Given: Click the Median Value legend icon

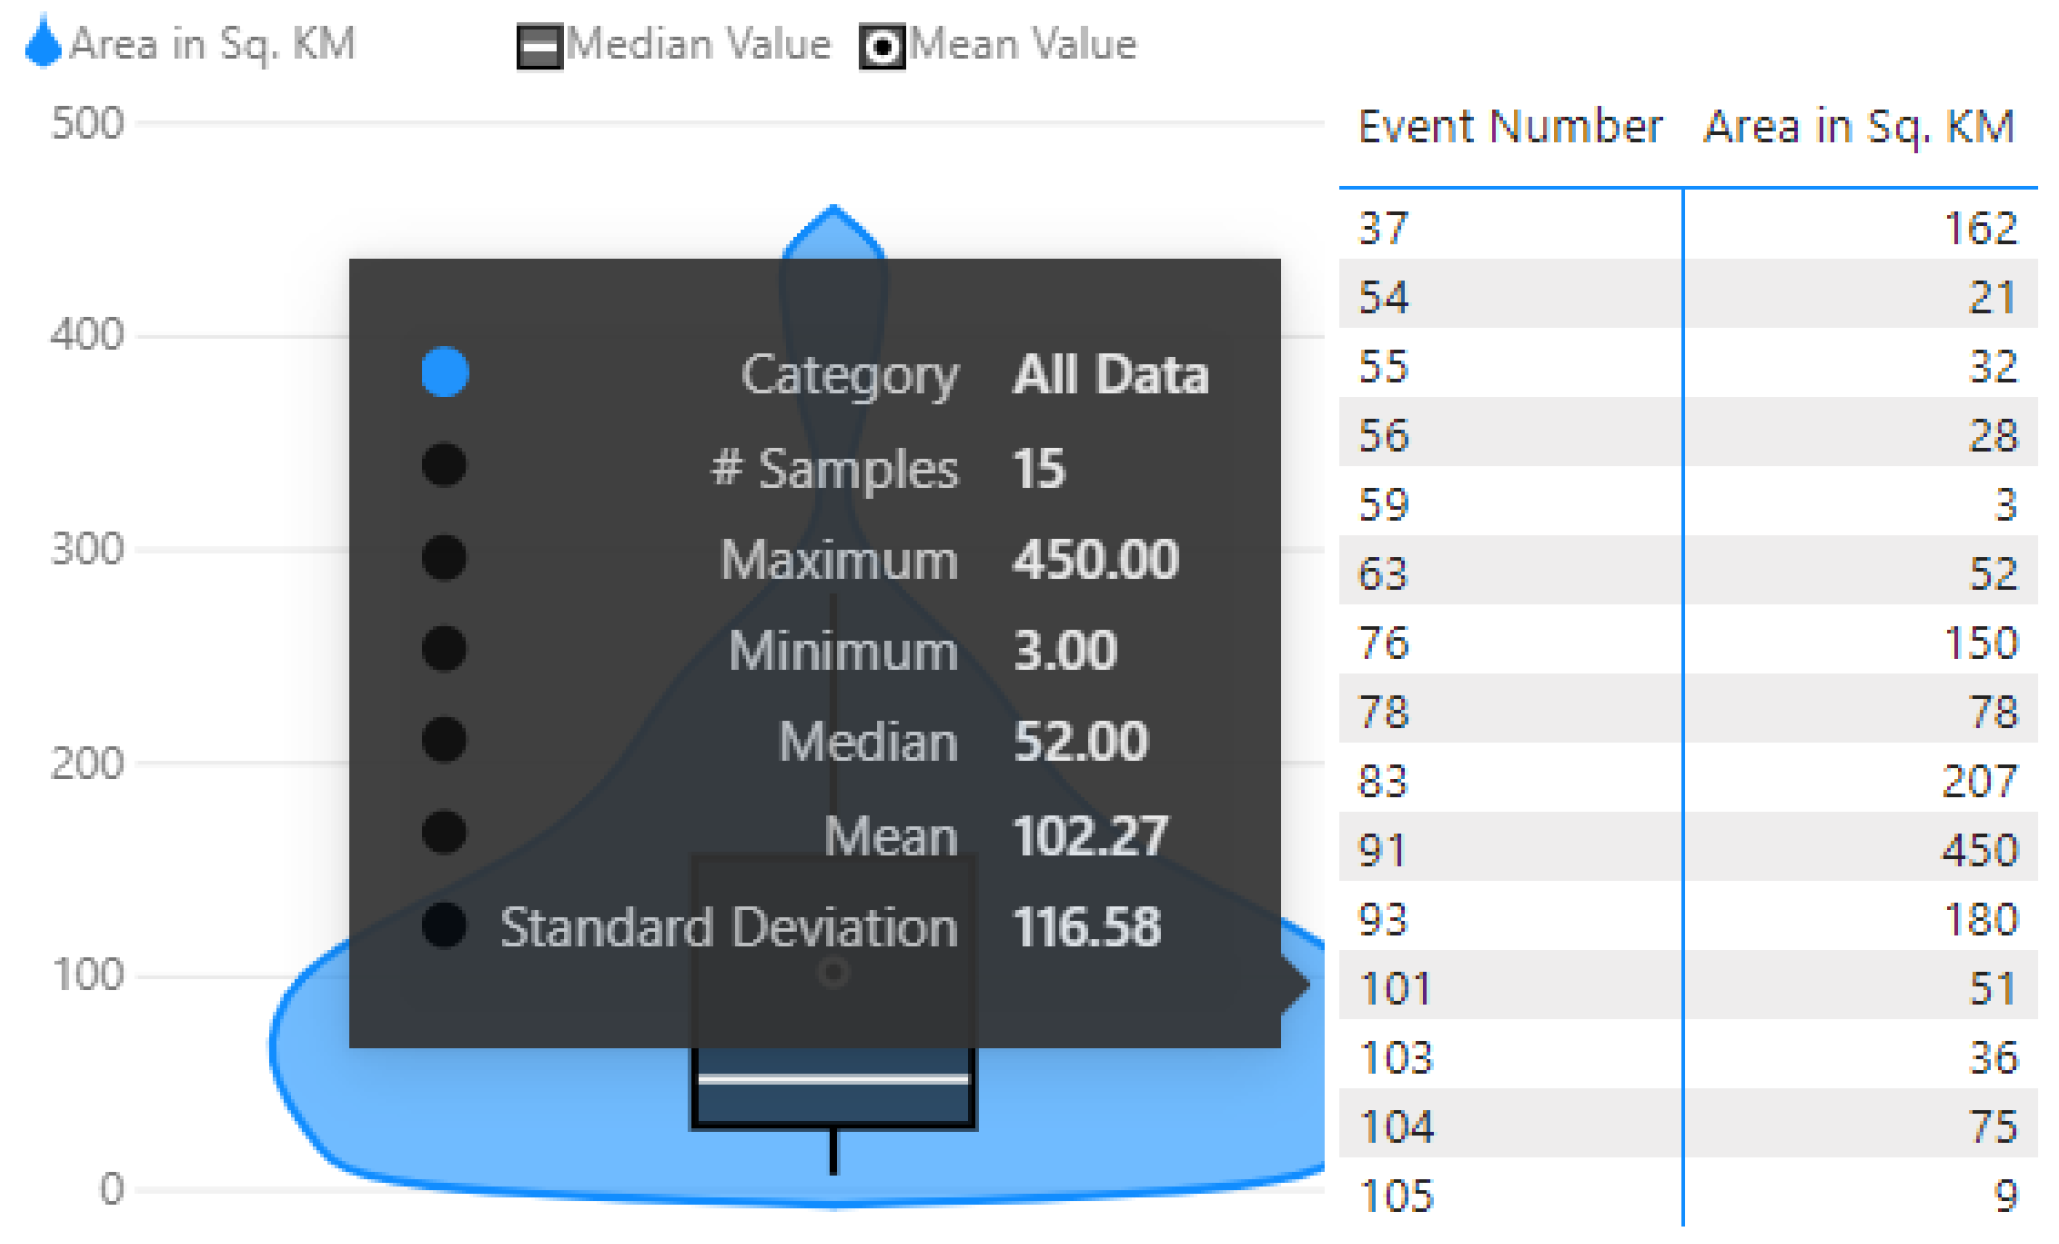Looking at the screenshot, I should pos(539,46).
